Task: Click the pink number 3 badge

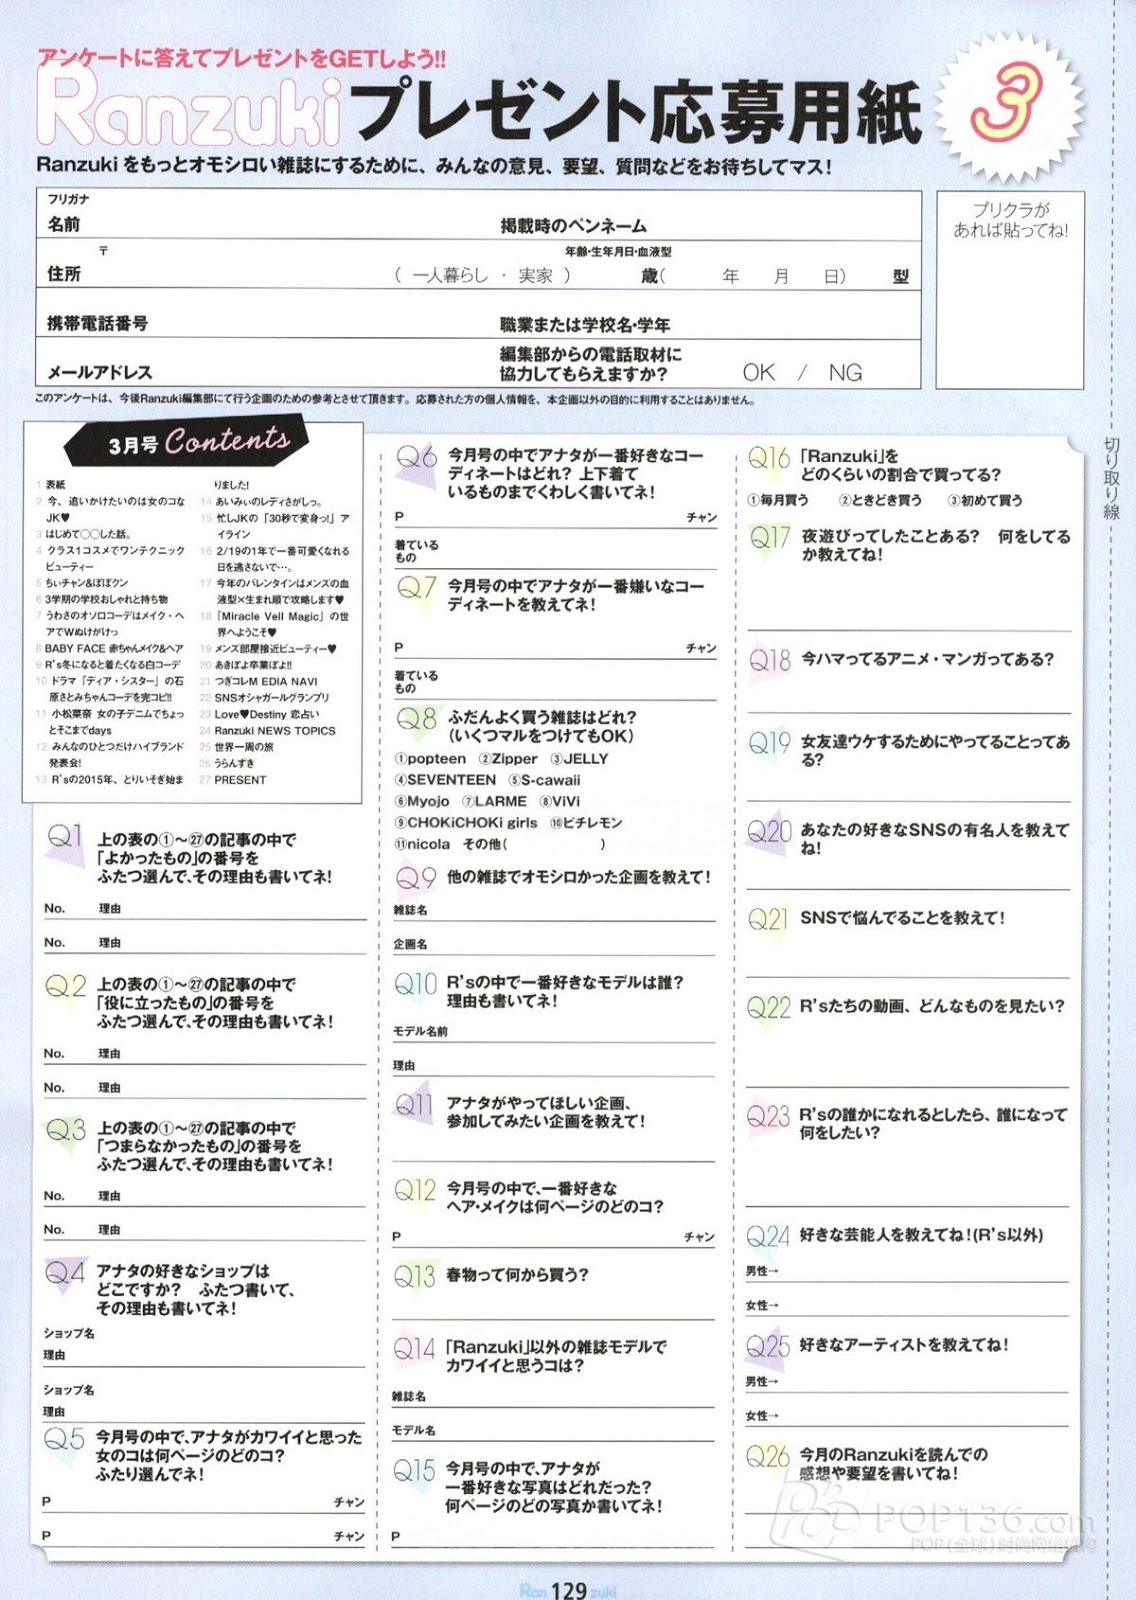Action: (1010, 105)
